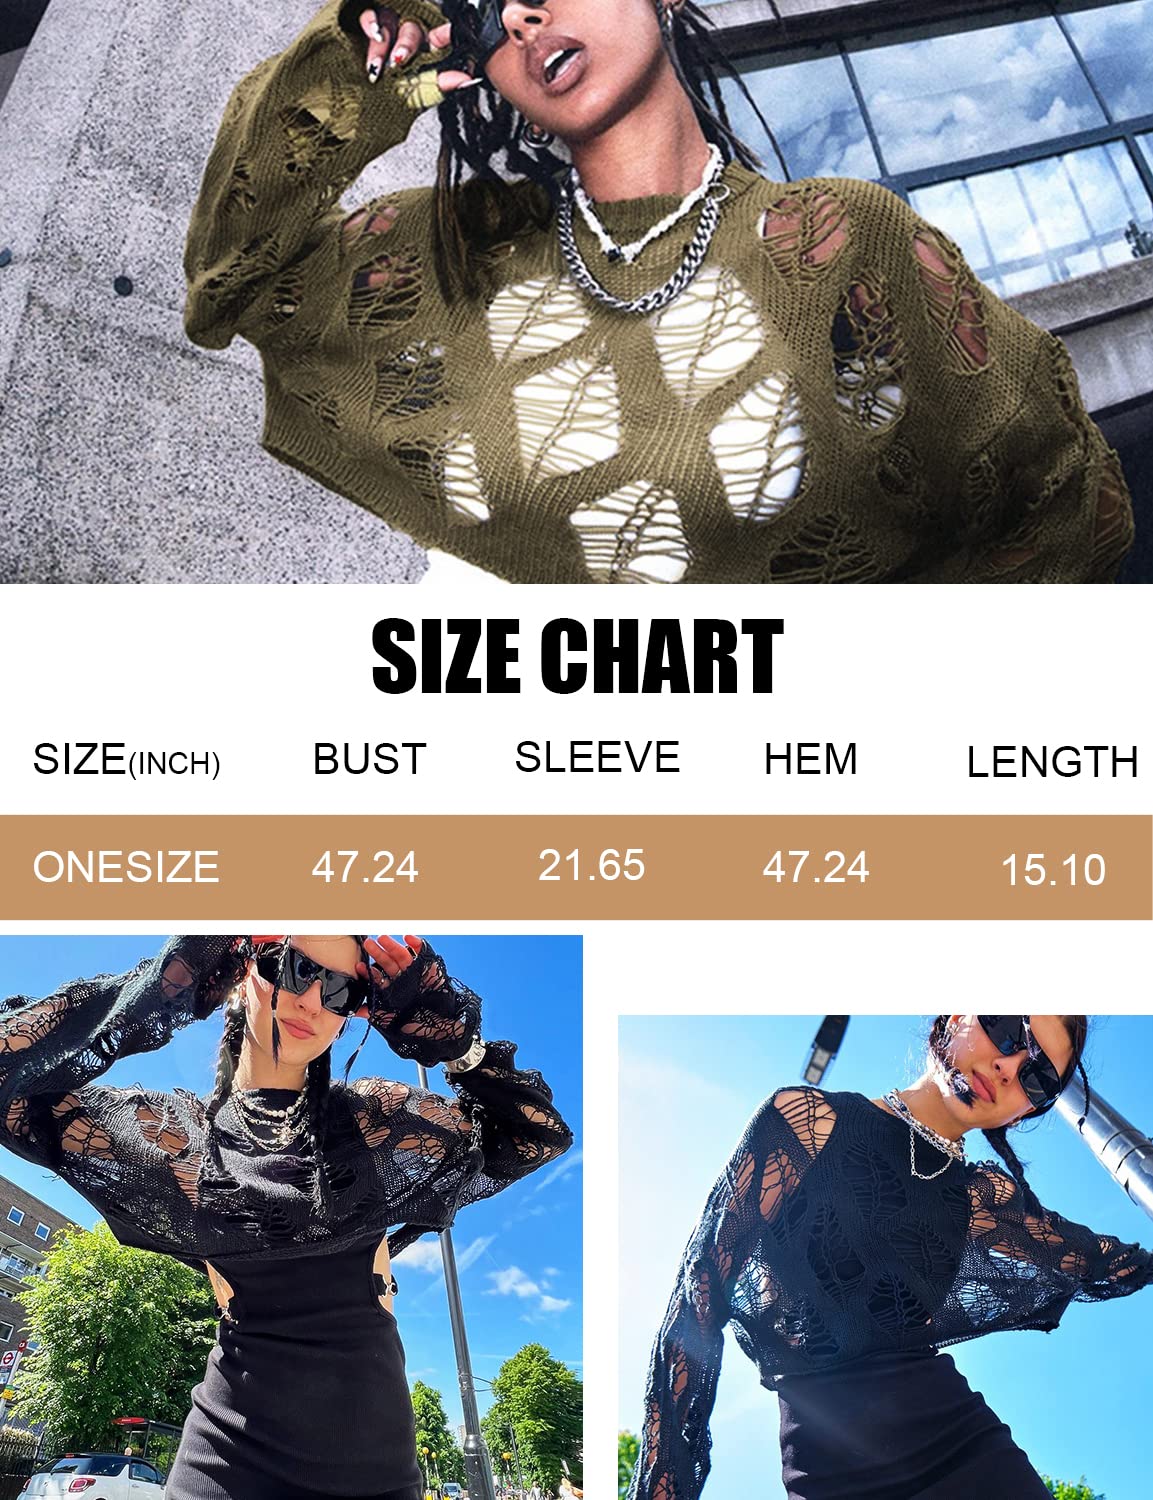Open the olive green sweater photo

(576, 291)
